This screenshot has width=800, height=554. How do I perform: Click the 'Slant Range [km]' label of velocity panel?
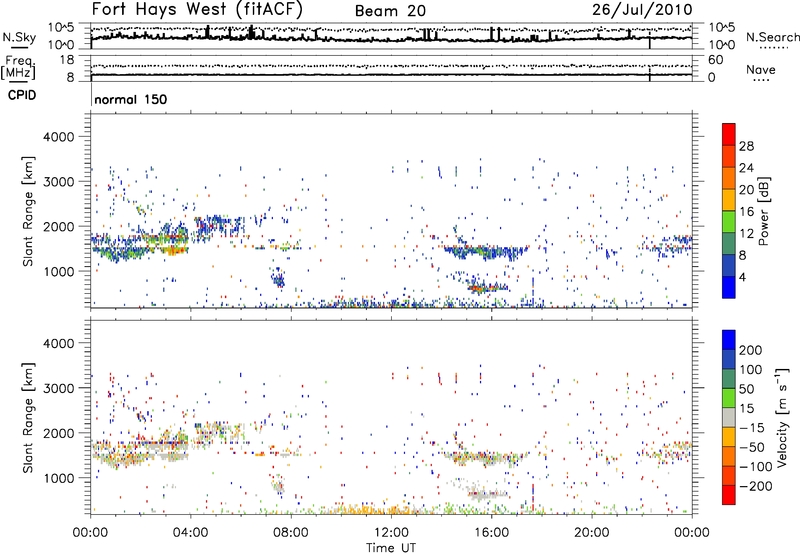coord(28,417)
